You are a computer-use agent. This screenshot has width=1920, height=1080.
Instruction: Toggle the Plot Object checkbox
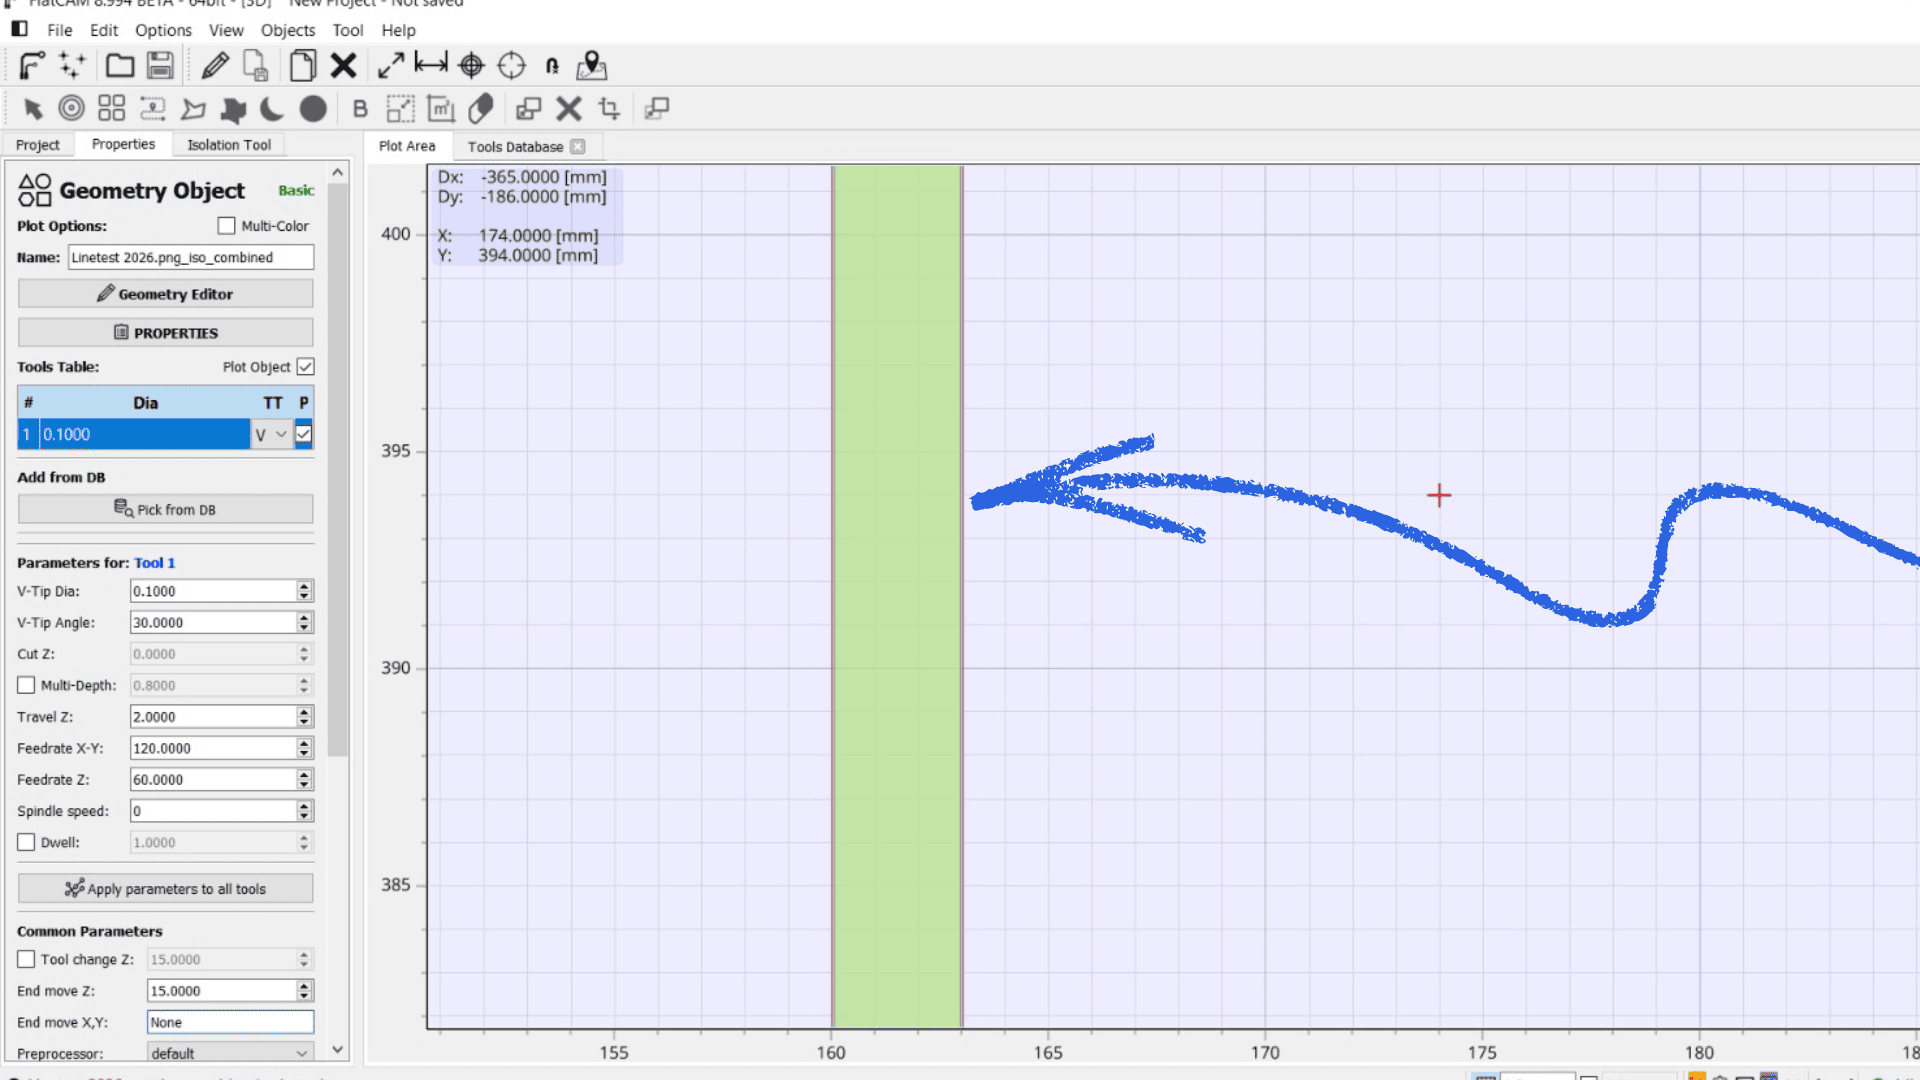306,367
